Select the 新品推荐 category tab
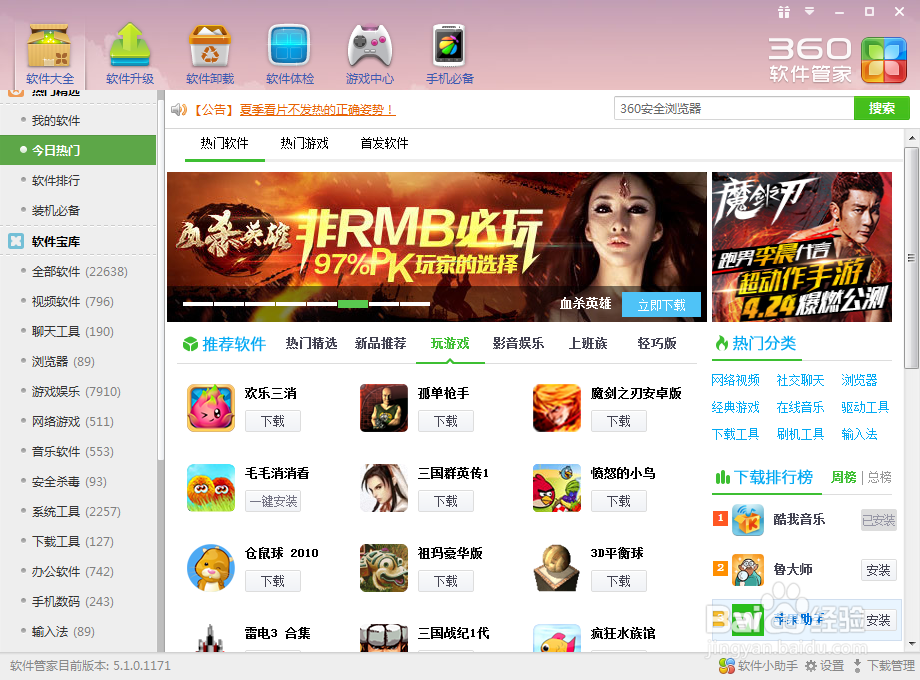Image resolution: width=920 pixels, height=680 pixels. click(381, 343)
